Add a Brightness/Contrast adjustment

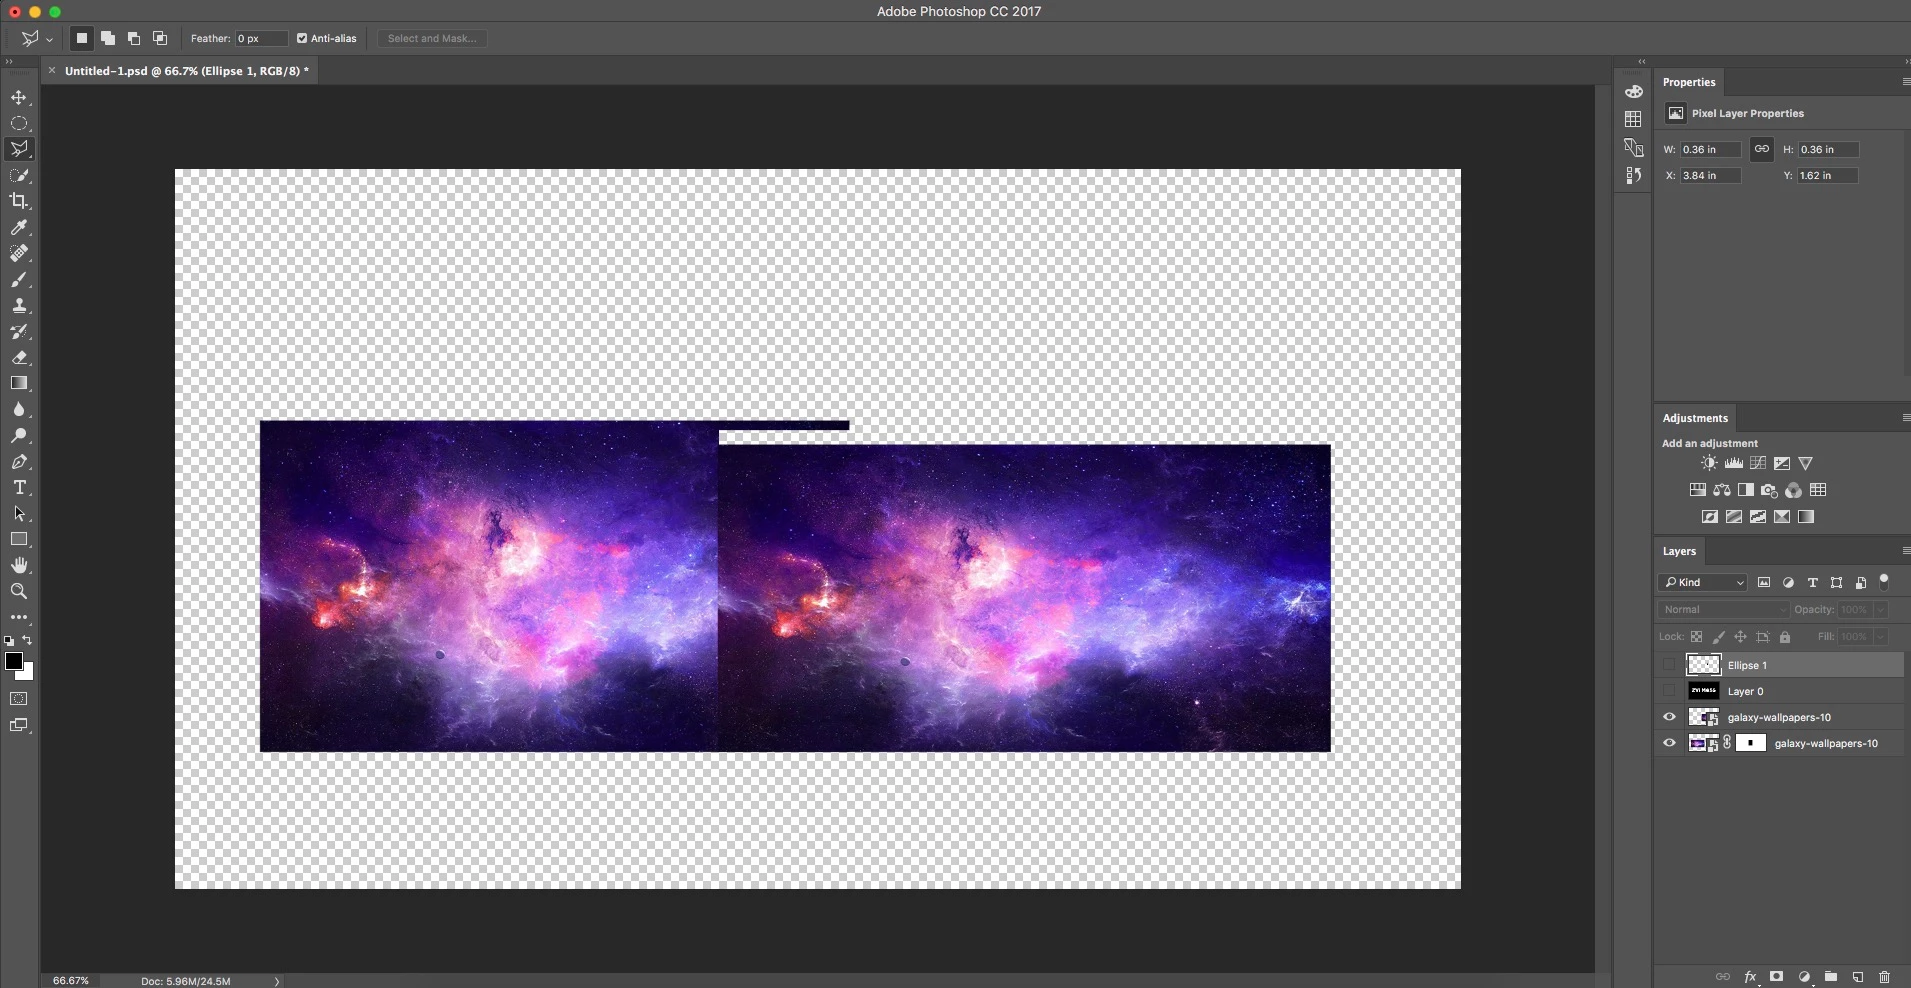[x=1709, y=463]
